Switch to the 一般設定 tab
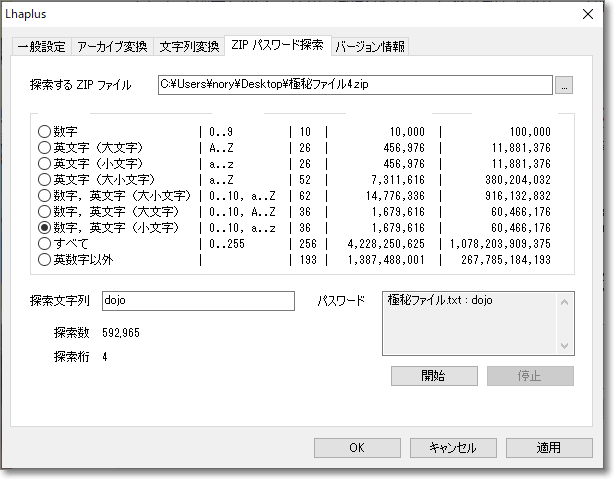The width and height of the screenshot is (614, 479). 40,47
